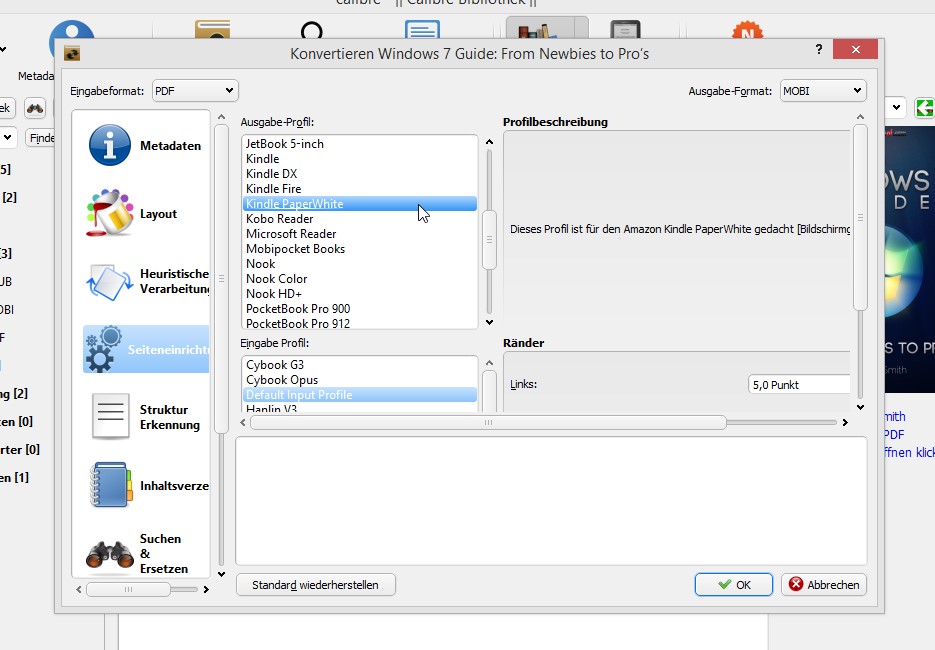
Task: Select Cybook G3 input profile
Action: (360, 364)
